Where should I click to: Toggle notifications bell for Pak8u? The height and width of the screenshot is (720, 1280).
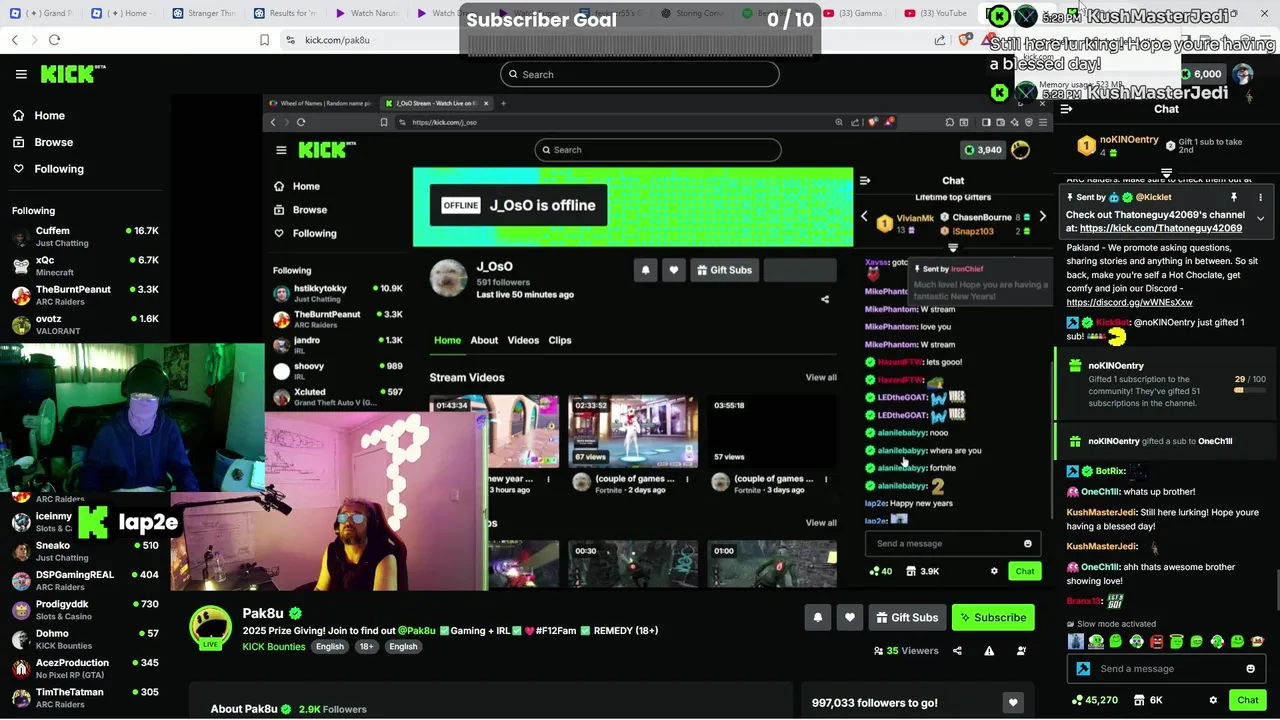[x=817, y=618]
